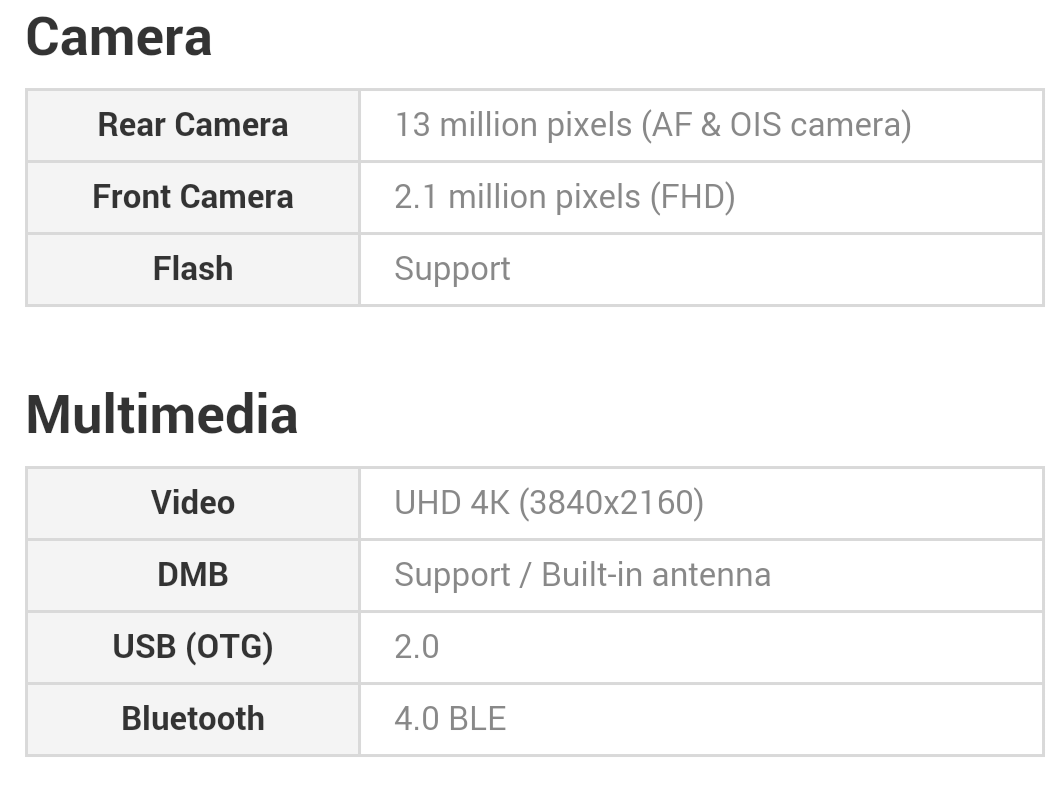This screenshot has height=787, width=1062.
Task: Select the USB "2.0" value
Action: coord(417,647)
